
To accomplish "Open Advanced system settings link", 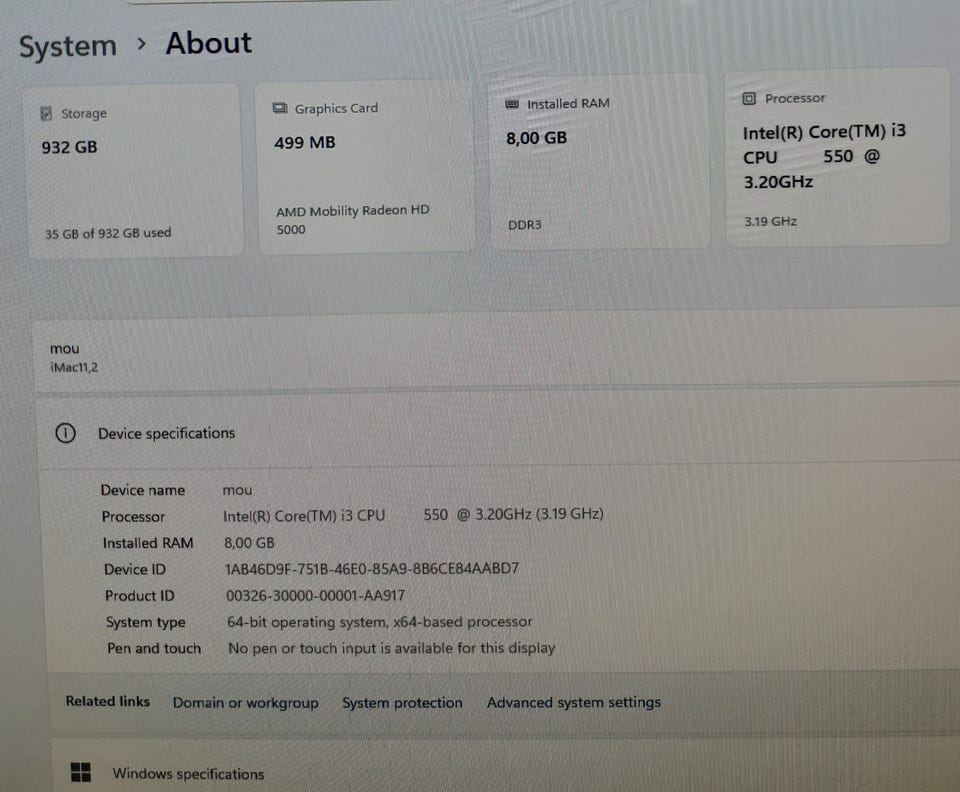I will click(574, 702).
